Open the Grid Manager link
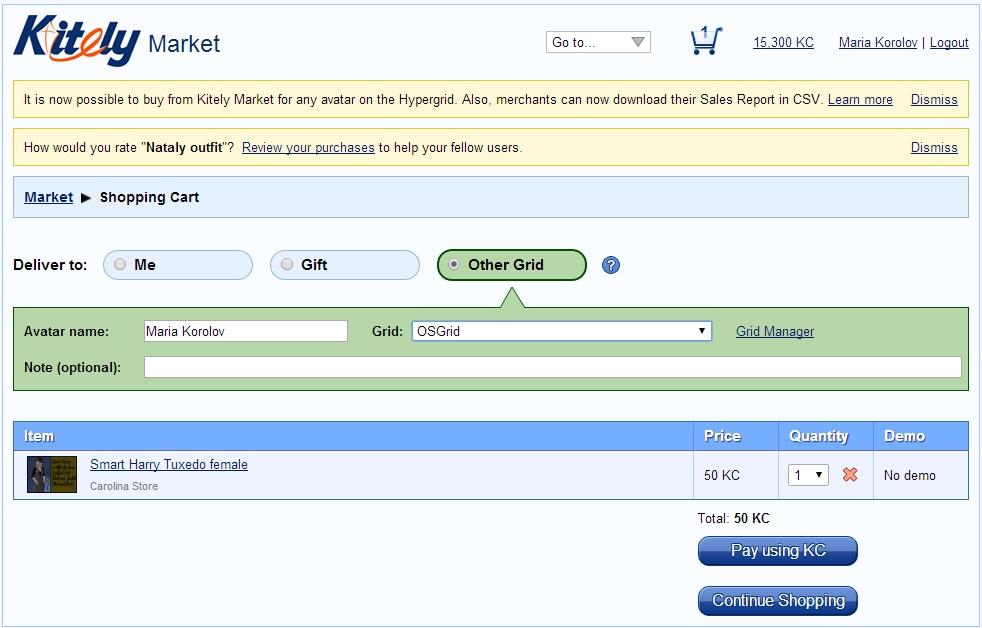The height and width of the screenshot is (628, 982). pos(775,331)
